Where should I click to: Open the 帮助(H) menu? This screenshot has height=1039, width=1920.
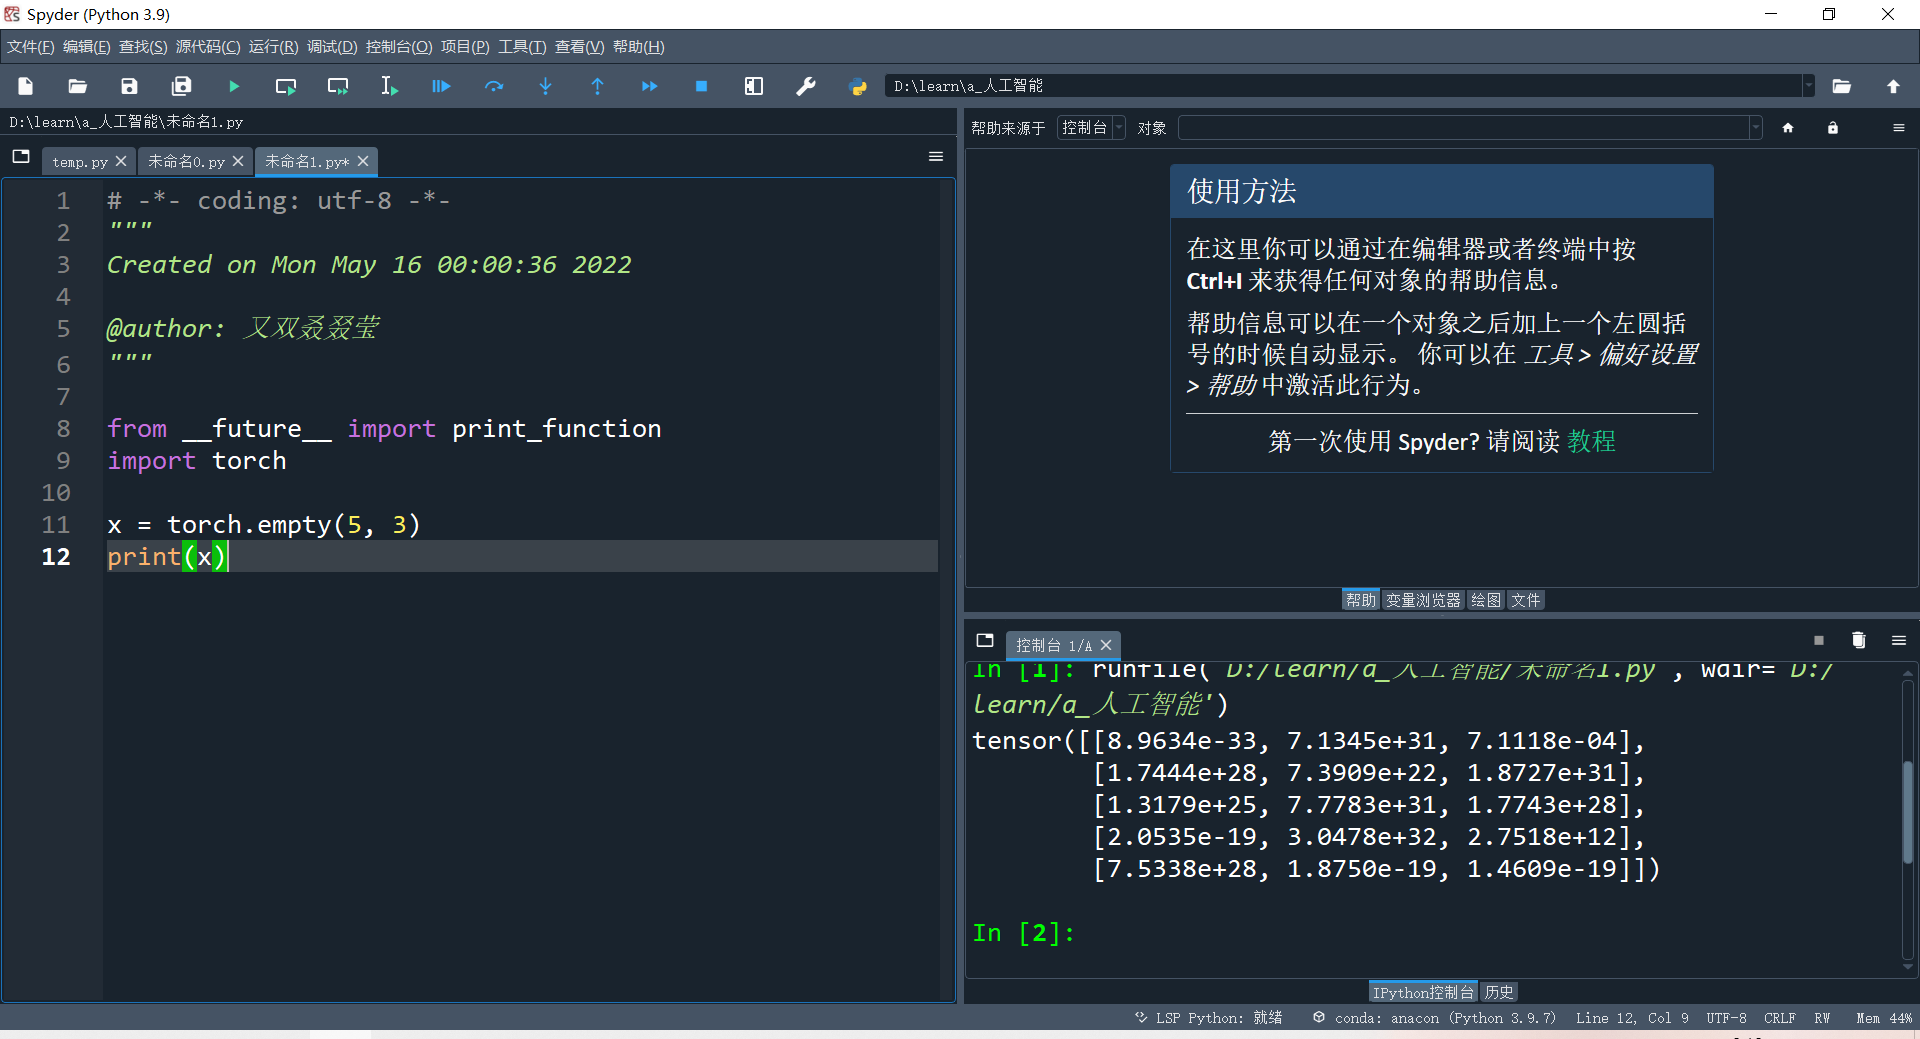[x=639, y=47]
